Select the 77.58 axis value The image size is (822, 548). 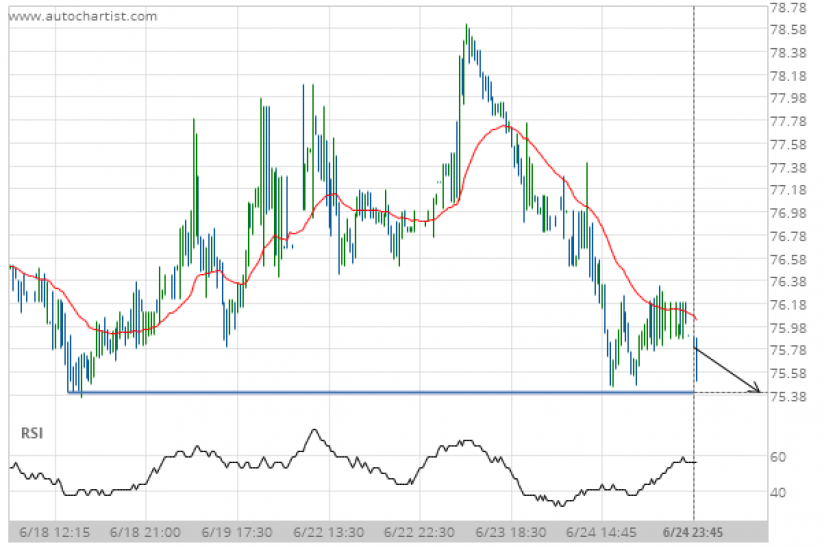(788, 145)
